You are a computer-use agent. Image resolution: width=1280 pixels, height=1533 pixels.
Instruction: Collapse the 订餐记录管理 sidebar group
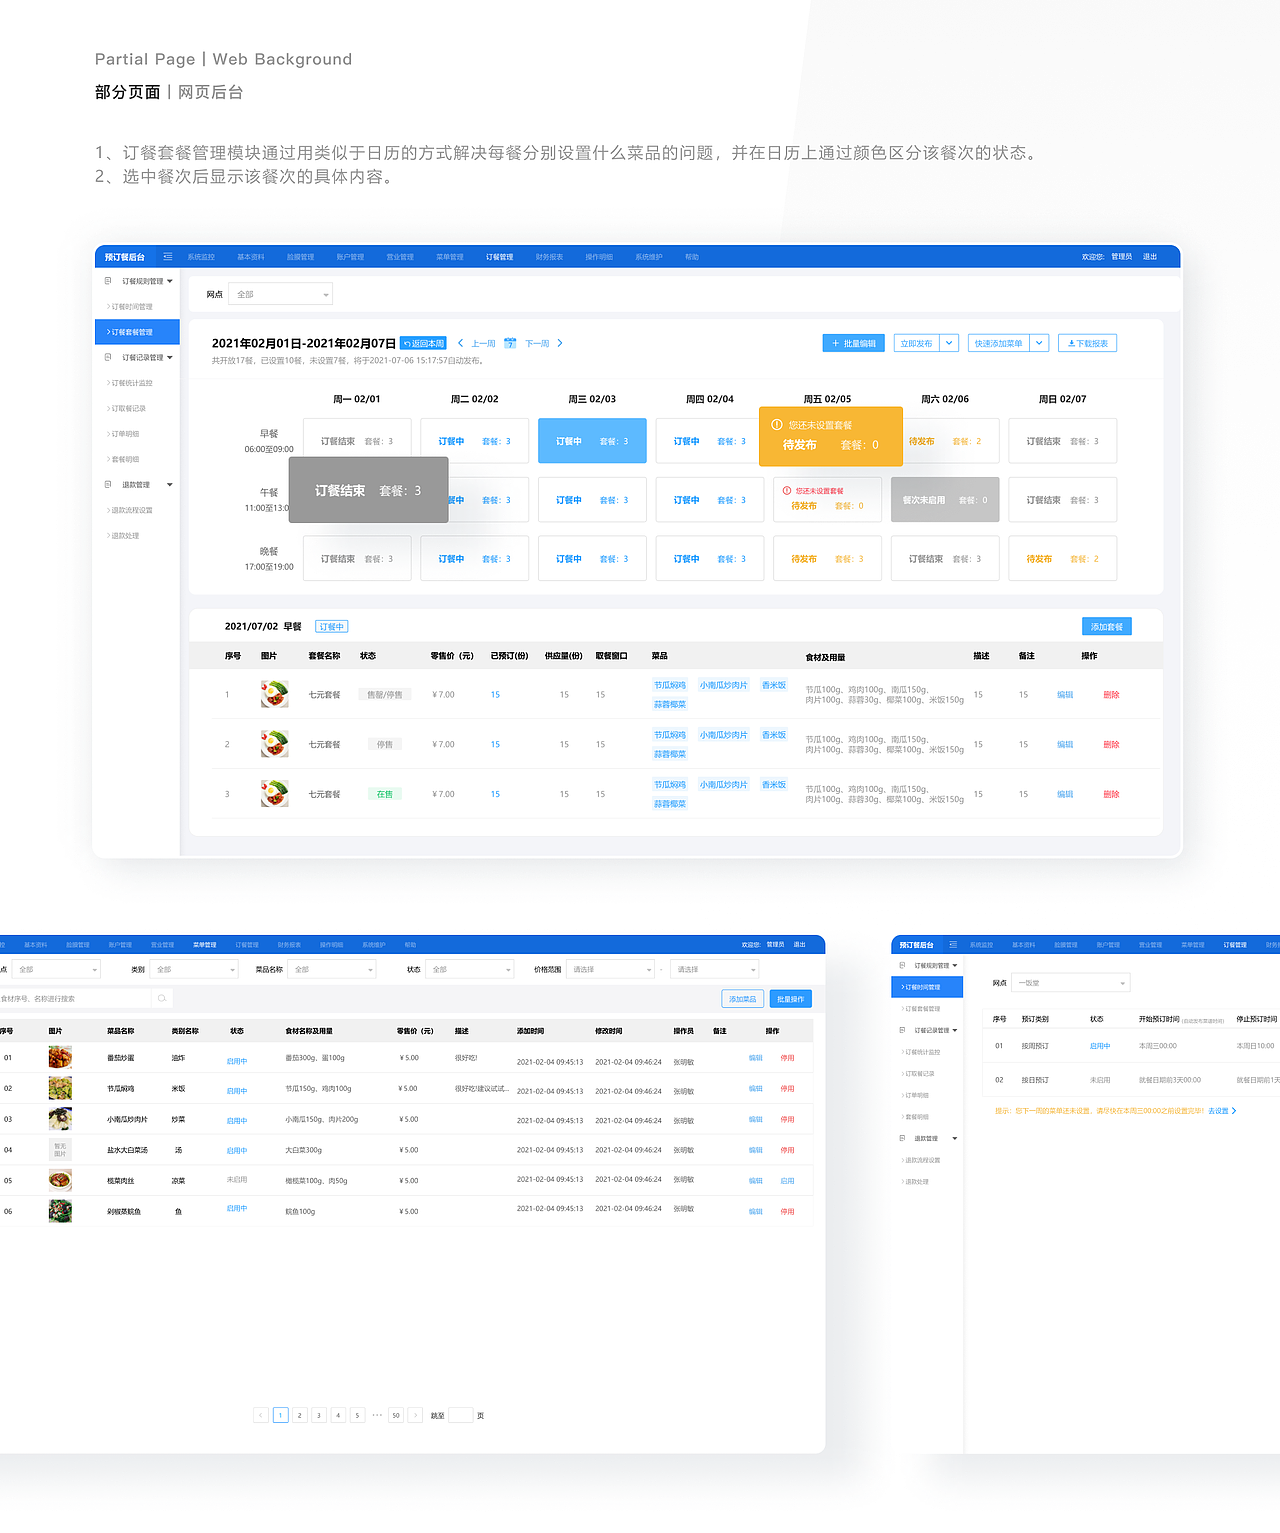170,357
